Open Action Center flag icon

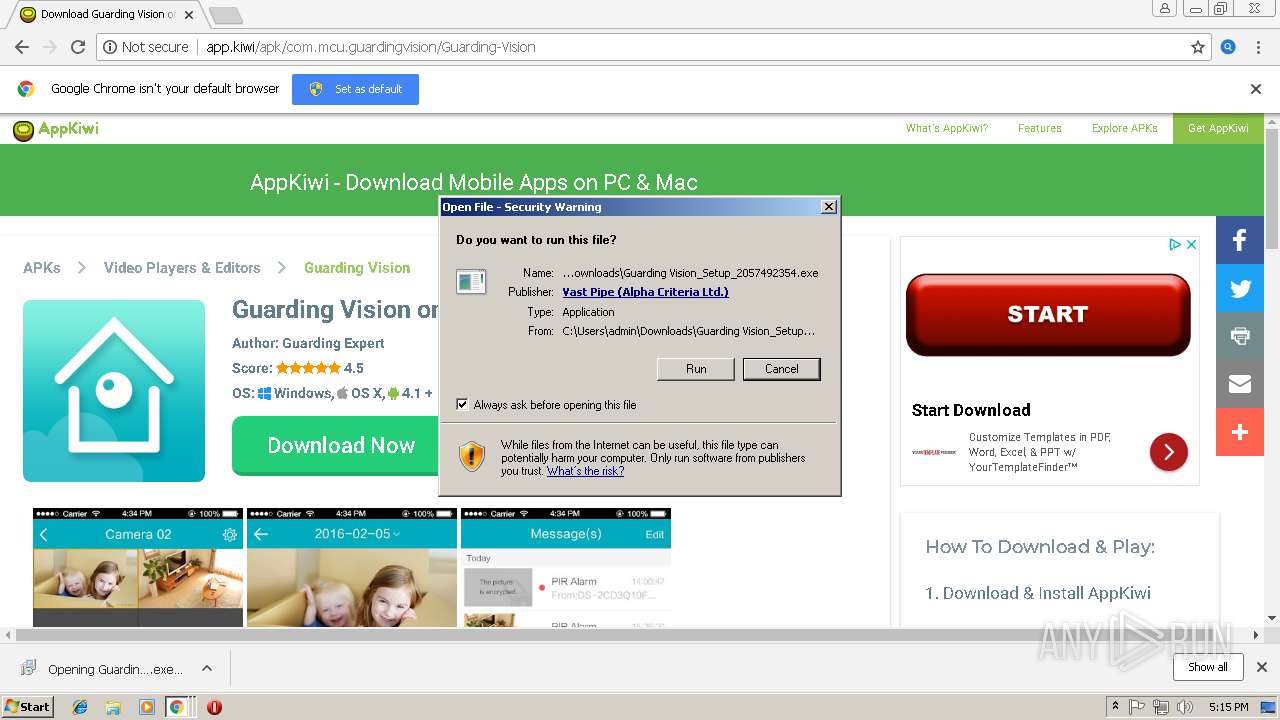(1137, 707)
